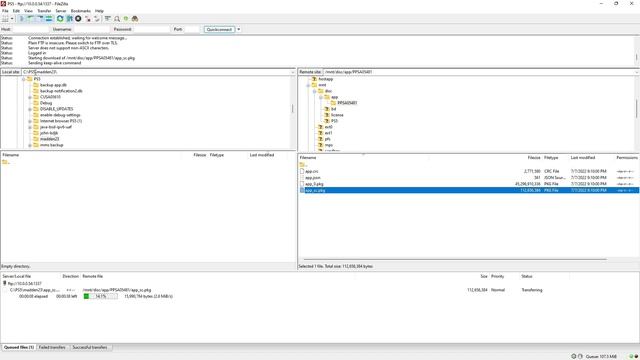Select app.json in remote file list
Image resolution: width=640 pixels, height=360 pixels.
313,178
